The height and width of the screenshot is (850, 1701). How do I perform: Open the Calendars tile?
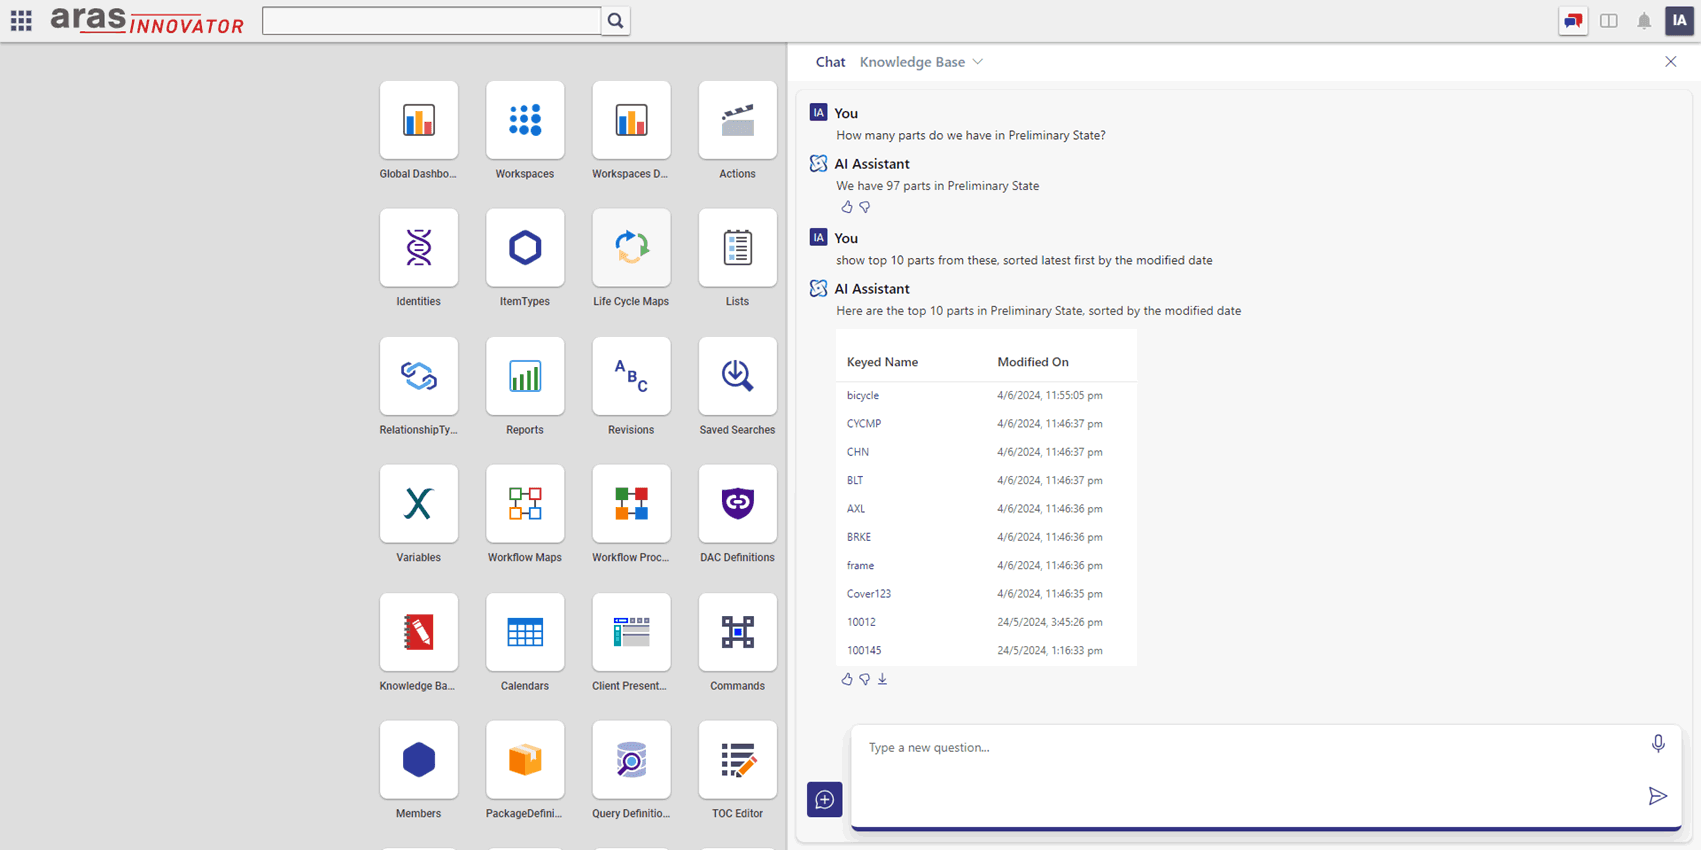pos(525,632)
